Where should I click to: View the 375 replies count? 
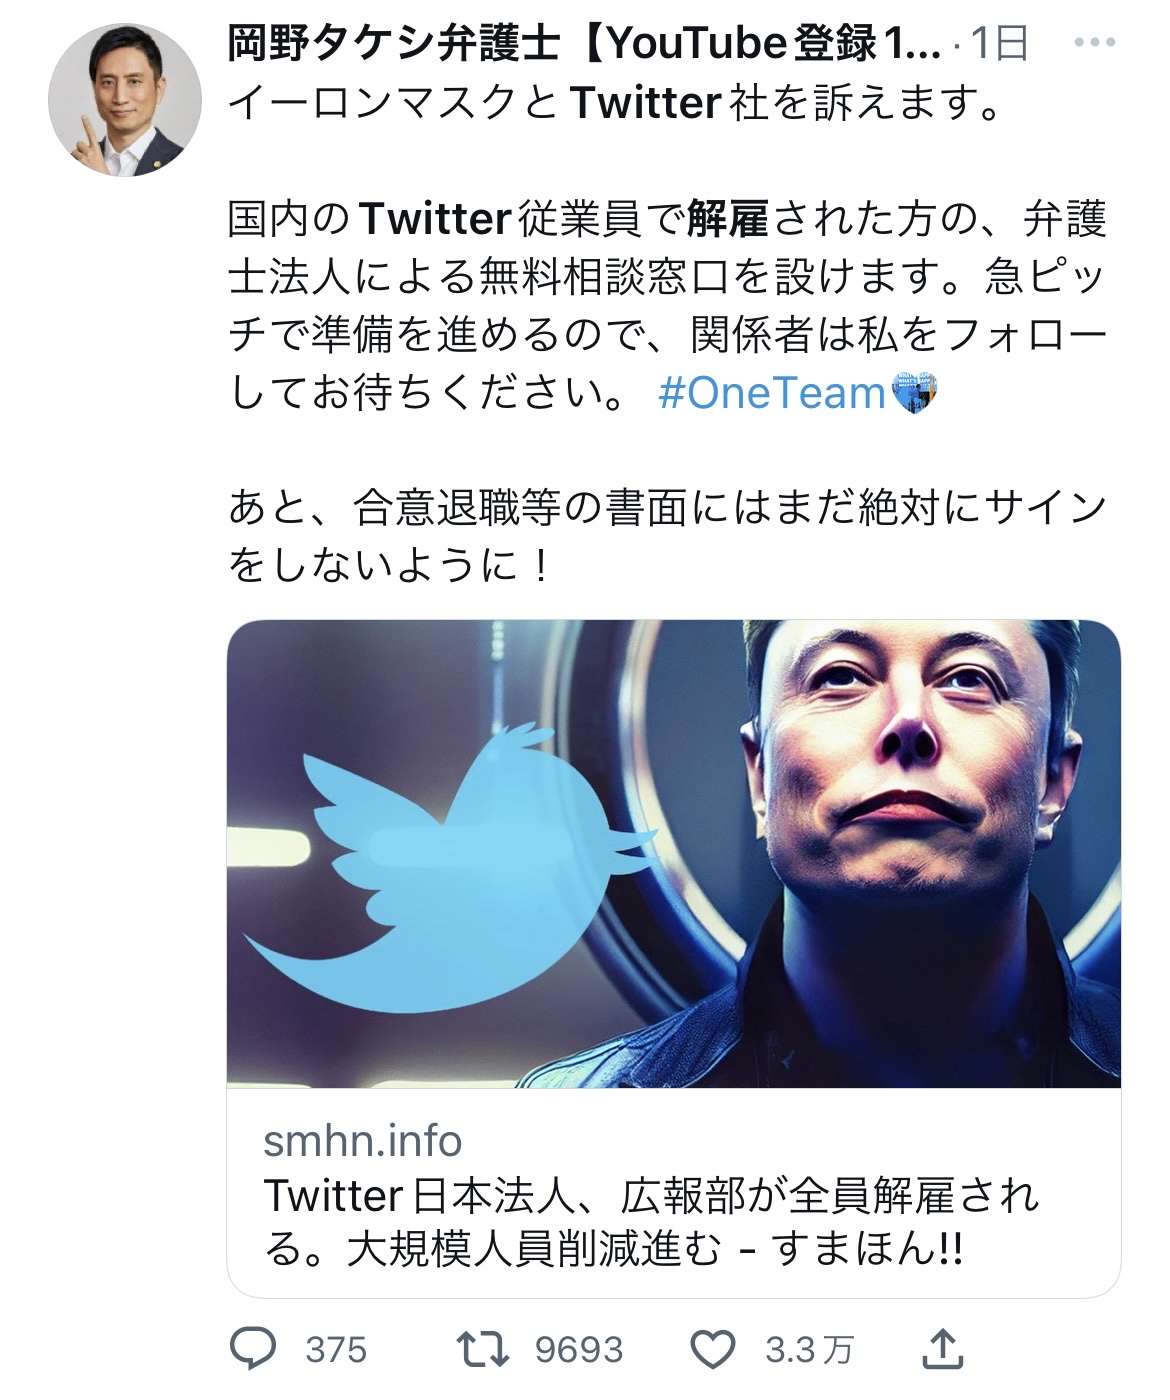coord(336,1349)
